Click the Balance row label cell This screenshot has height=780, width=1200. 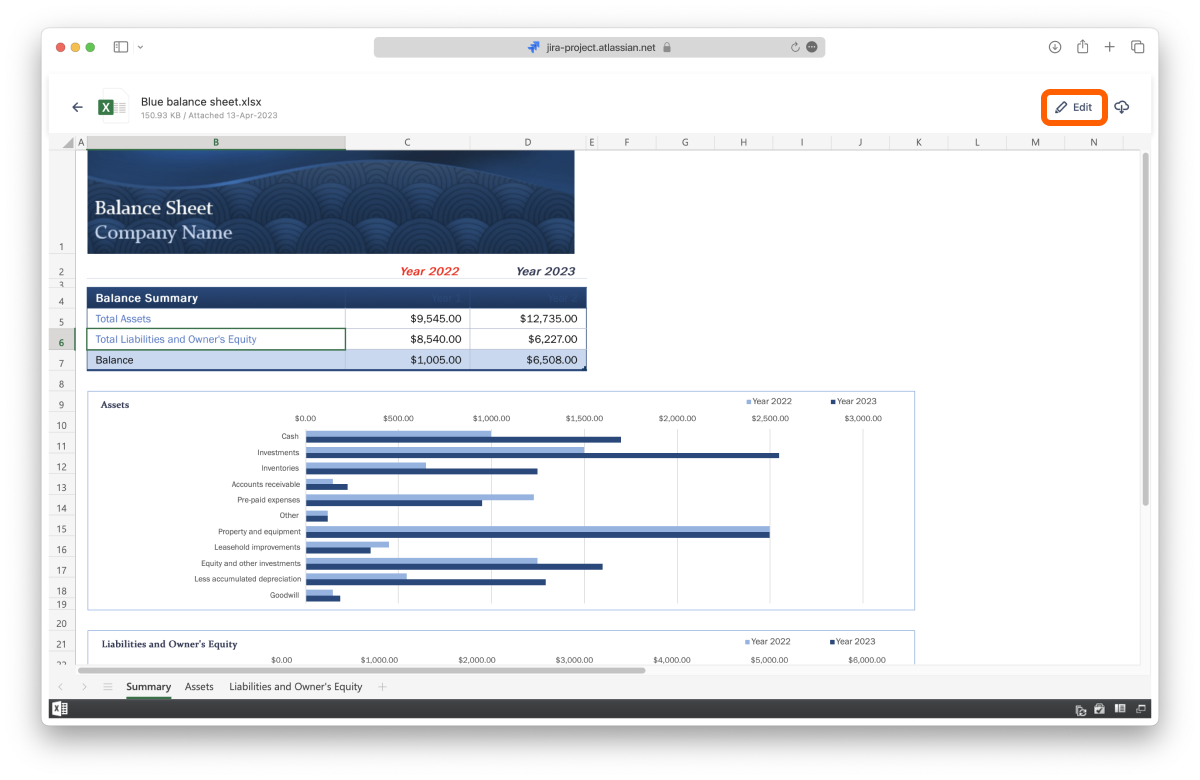pos(216,360)
